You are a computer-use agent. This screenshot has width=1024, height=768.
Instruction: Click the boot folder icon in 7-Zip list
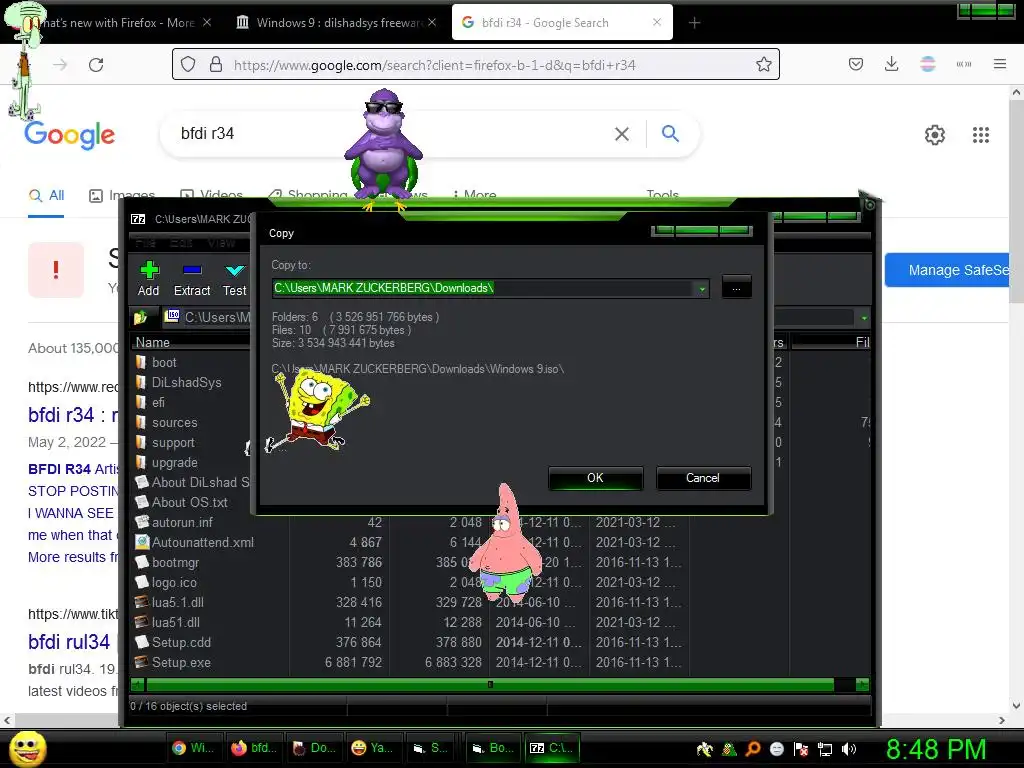pos(140,362)
